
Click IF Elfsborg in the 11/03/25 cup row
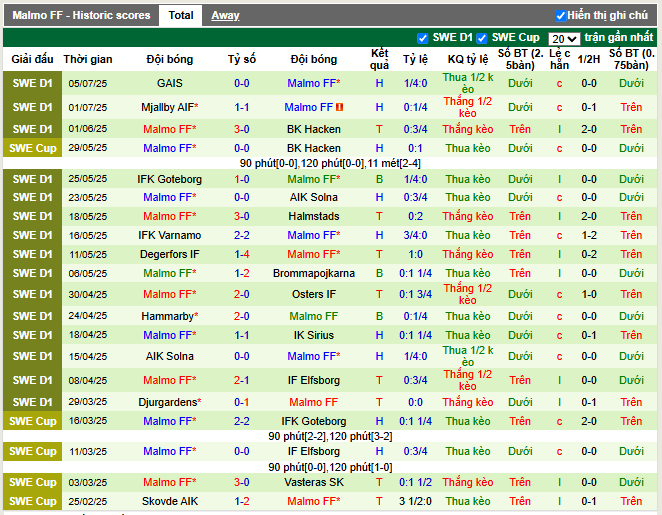click(x=314, y=451)
